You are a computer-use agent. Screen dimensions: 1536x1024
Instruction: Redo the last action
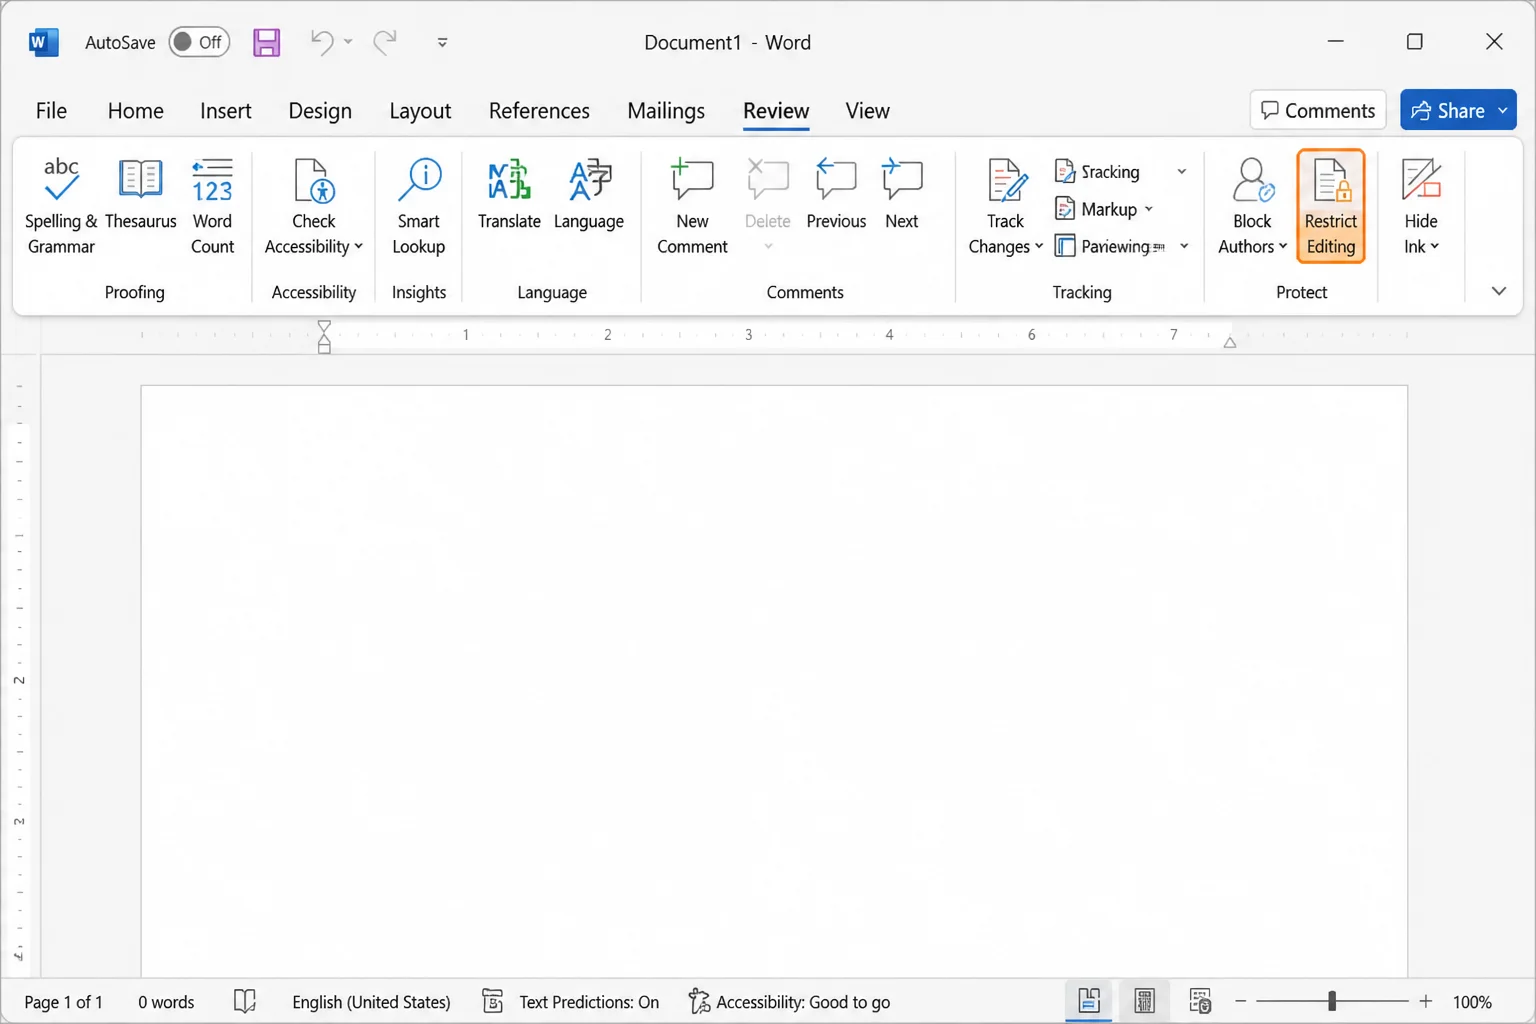coord(385,42)
